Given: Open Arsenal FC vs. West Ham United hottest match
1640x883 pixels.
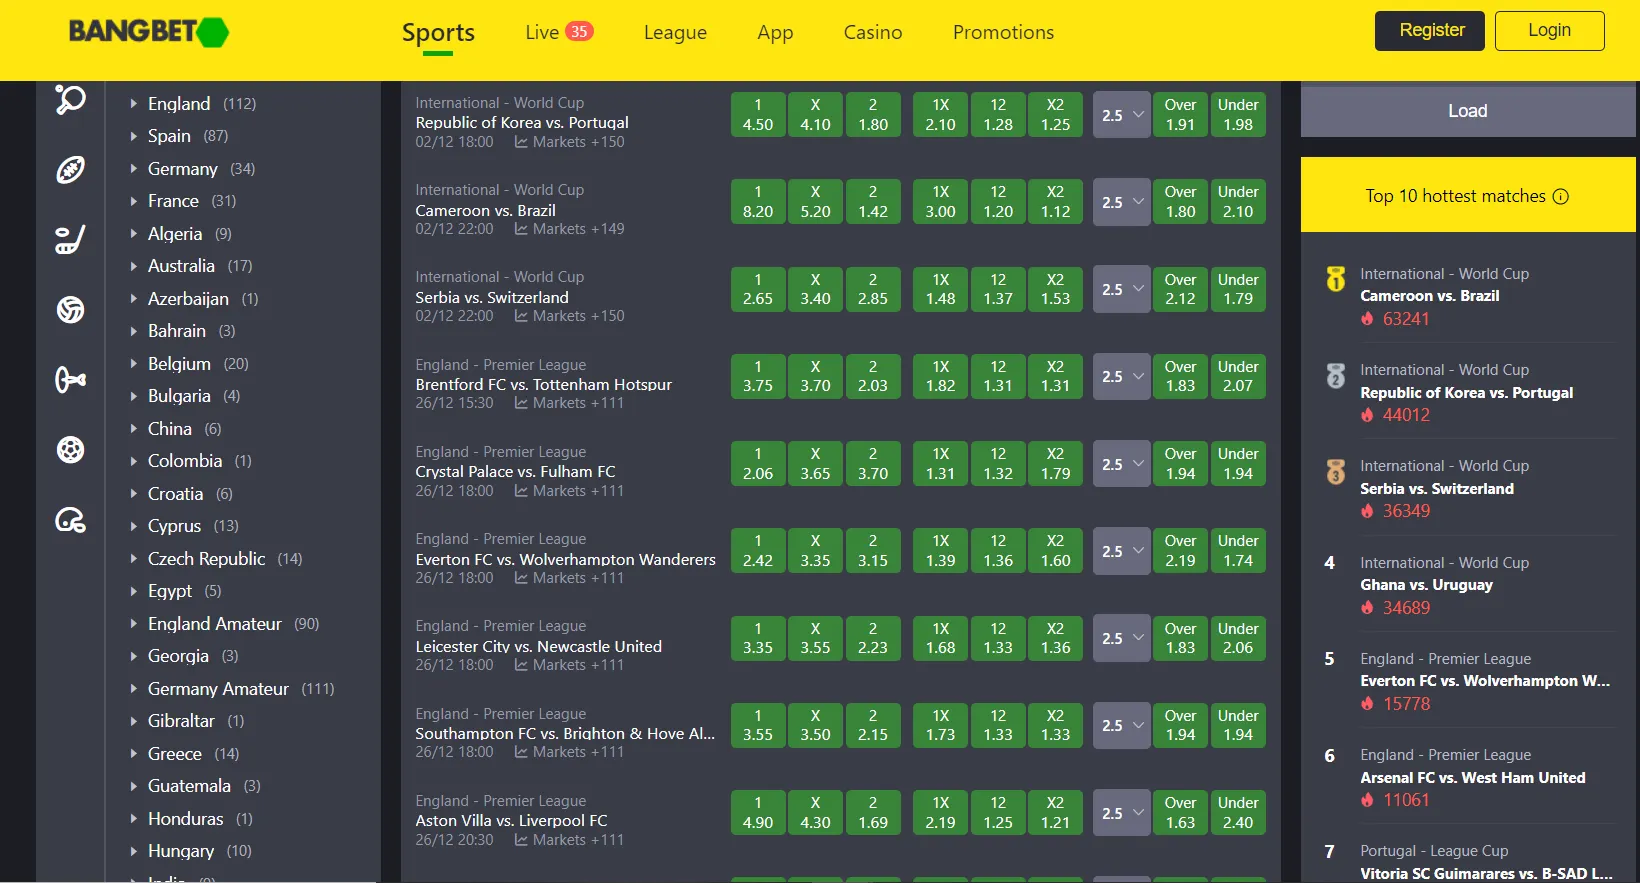Looking at the screenshot, I should (1473, 778).
